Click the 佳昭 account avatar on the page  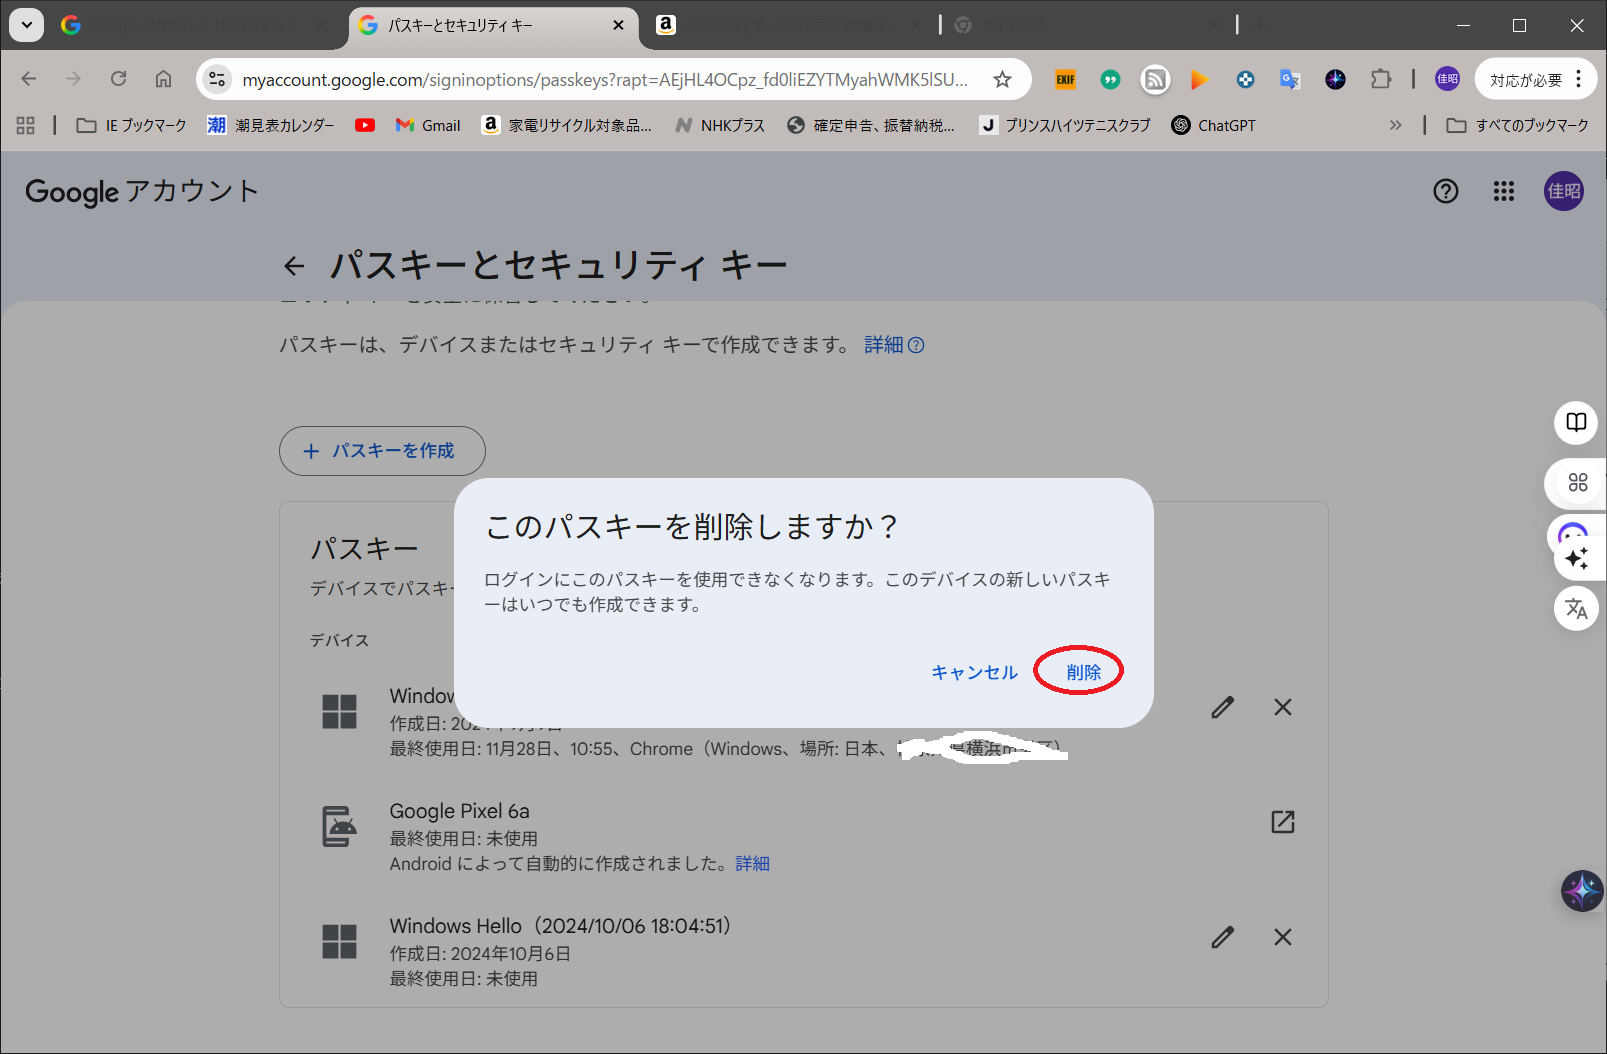tap(1563, 191)
